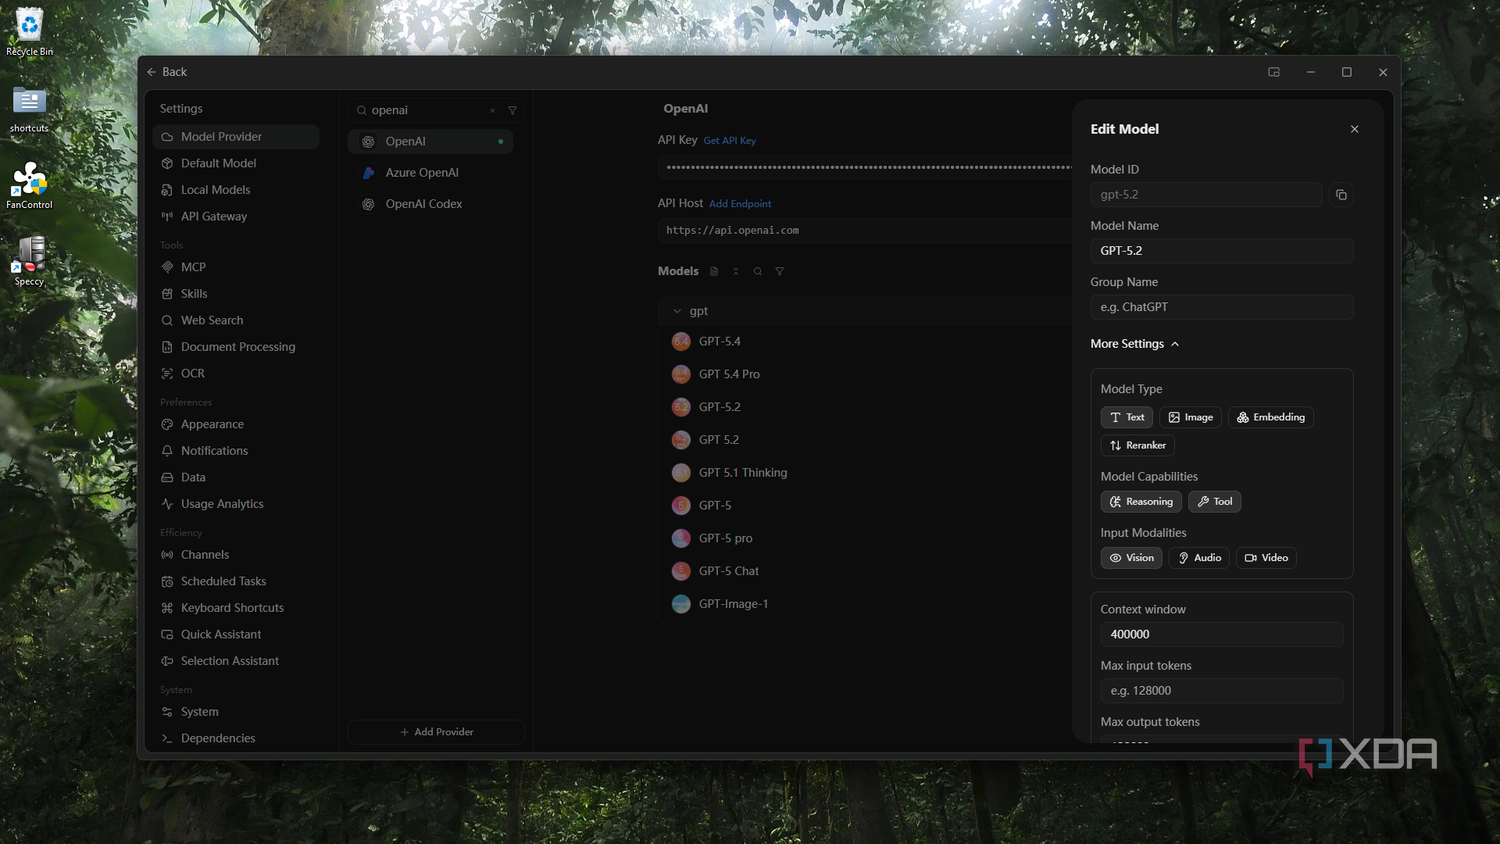Open Usage Analytics
The height and width of the screenshot is (844, 1500).
click(x=236, y=504)
